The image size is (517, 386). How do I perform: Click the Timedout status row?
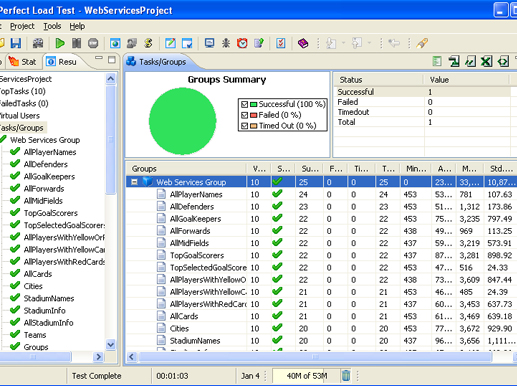(423, 112)
